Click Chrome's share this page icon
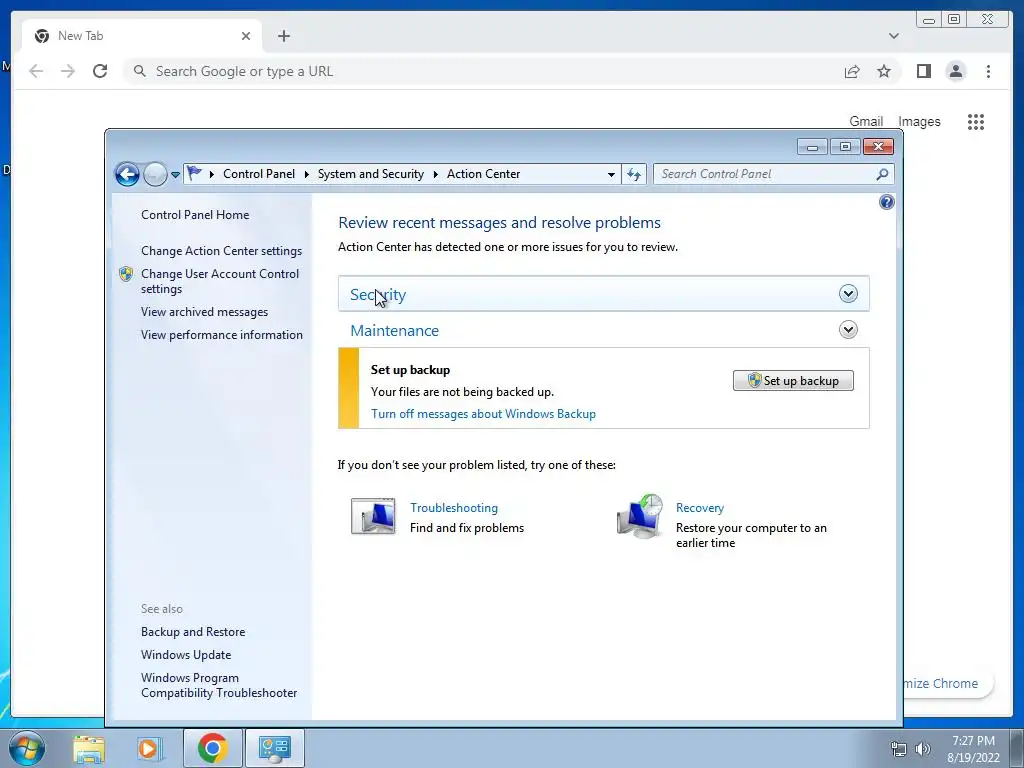 (x=852, y=72)
